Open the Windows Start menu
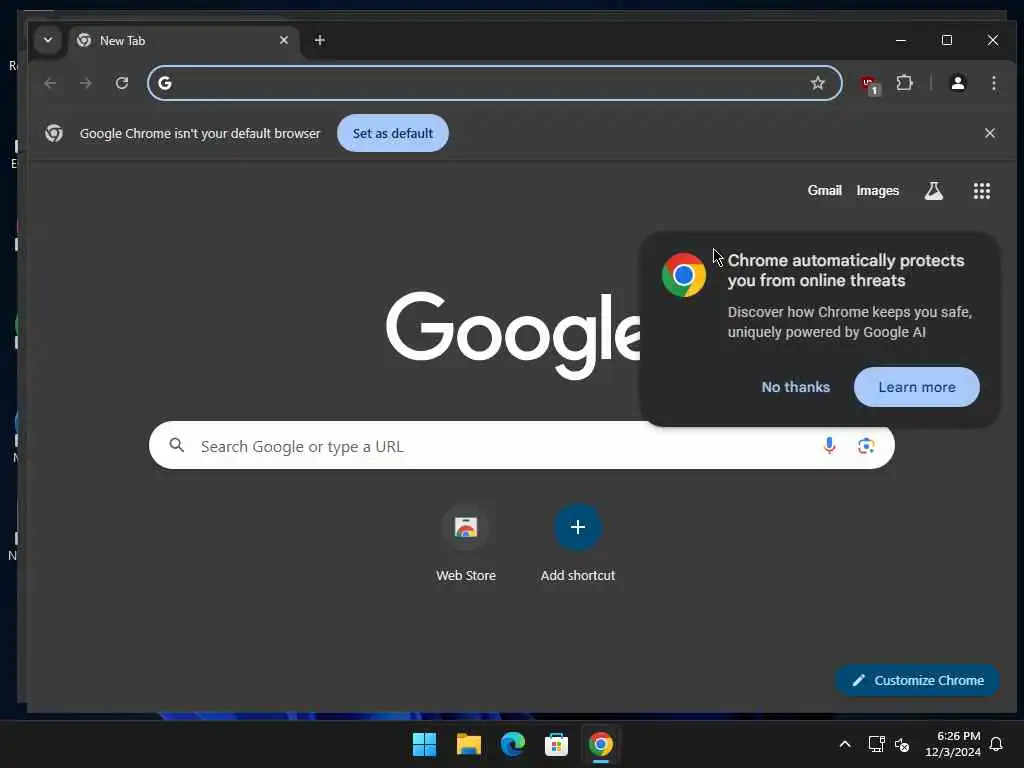Viewport: 1024px width, 768px height. click(x=424, y=744)
